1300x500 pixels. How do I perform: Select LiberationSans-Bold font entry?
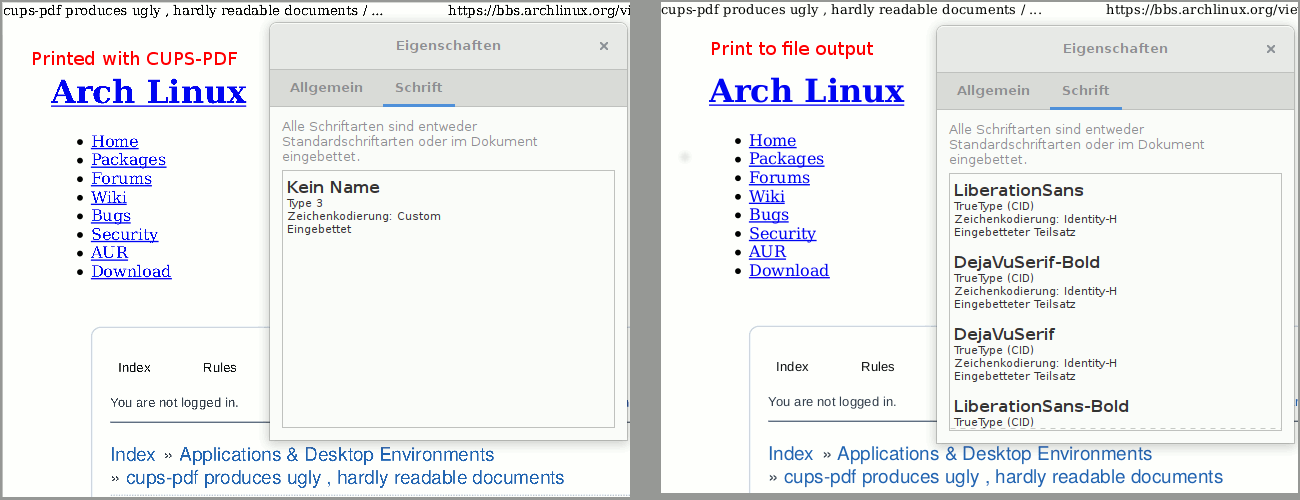click(1115, 413)
